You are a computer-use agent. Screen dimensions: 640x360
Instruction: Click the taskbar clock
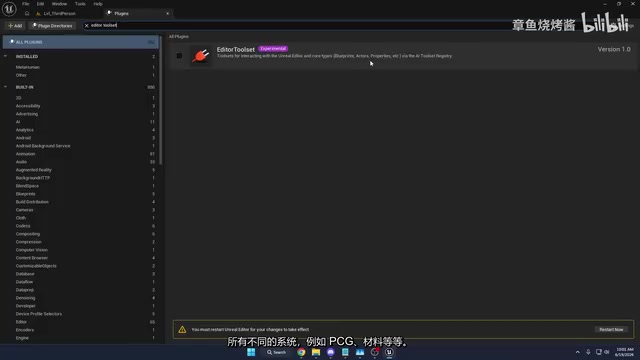(624, 352)
